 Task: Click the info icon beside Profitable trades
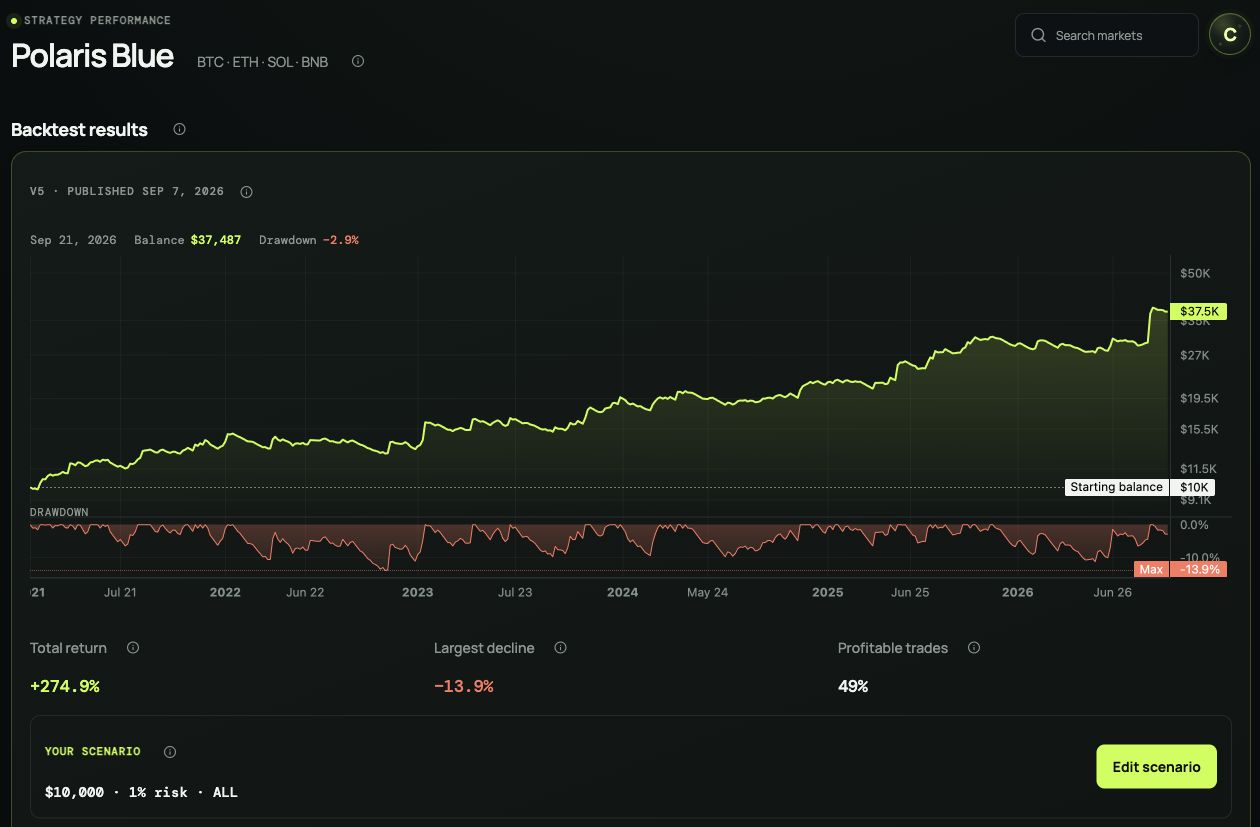click(974, 647)
